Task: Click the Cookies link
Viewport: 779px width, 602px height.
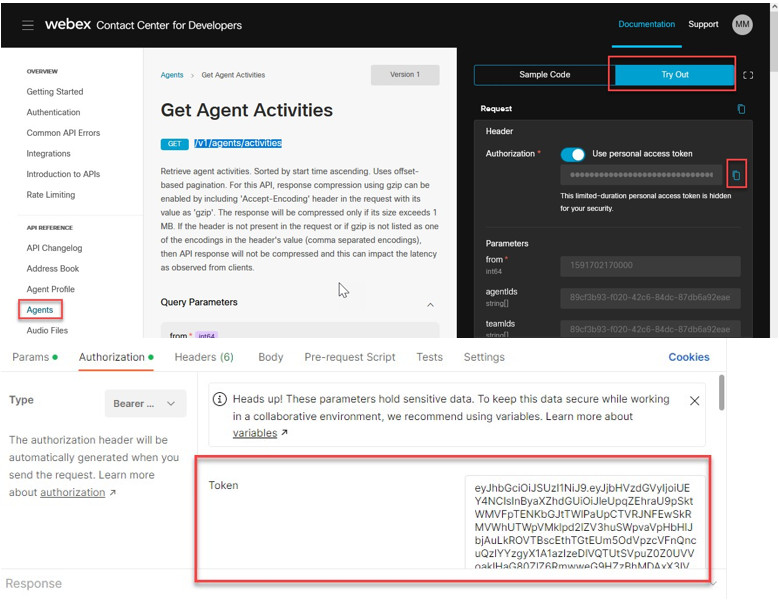Action: click(x=689, y=357)
